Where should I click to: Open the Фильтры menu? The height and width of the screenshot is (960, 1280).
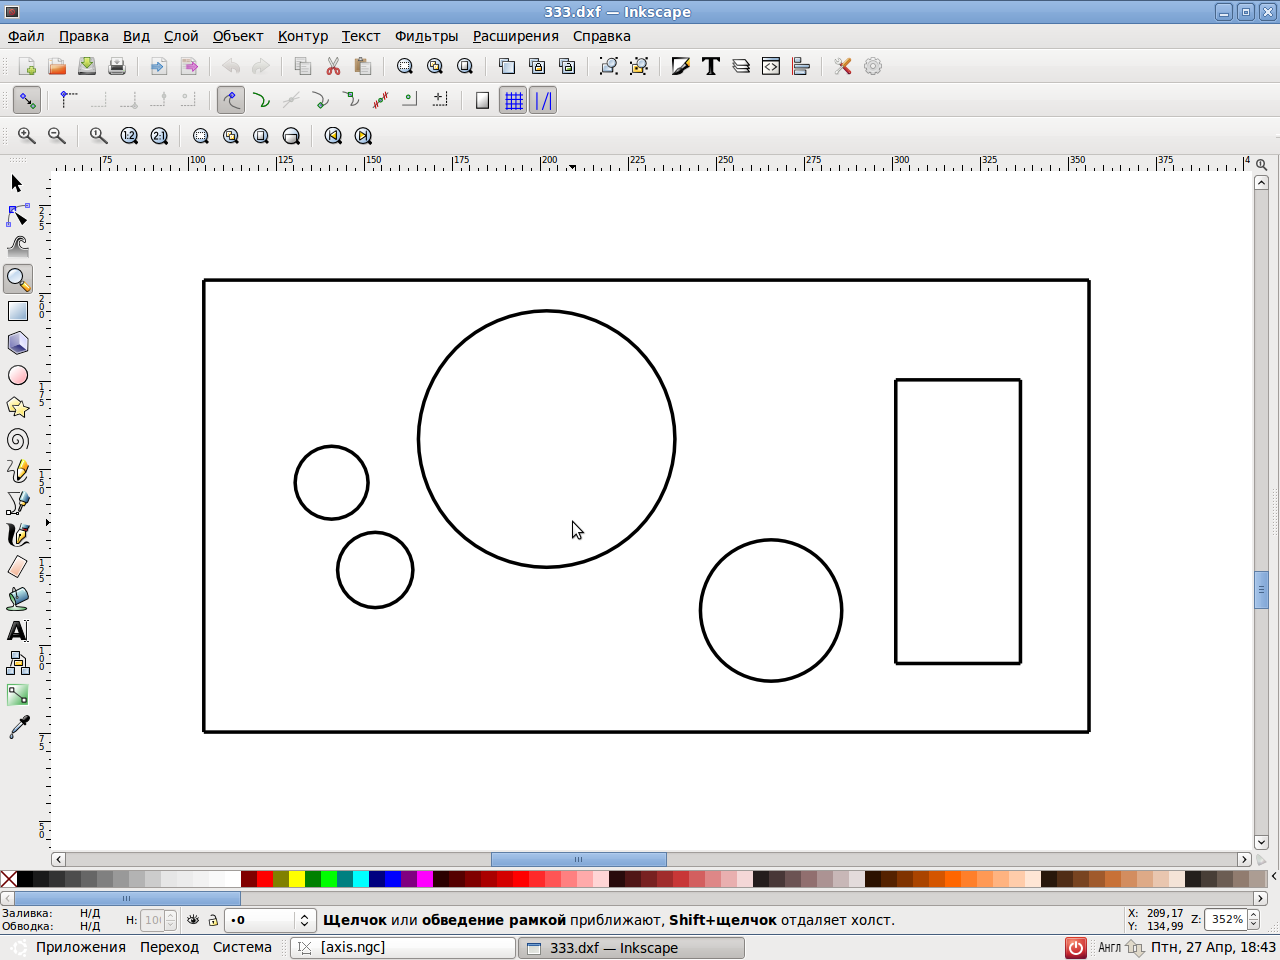[x=426, y=36]
